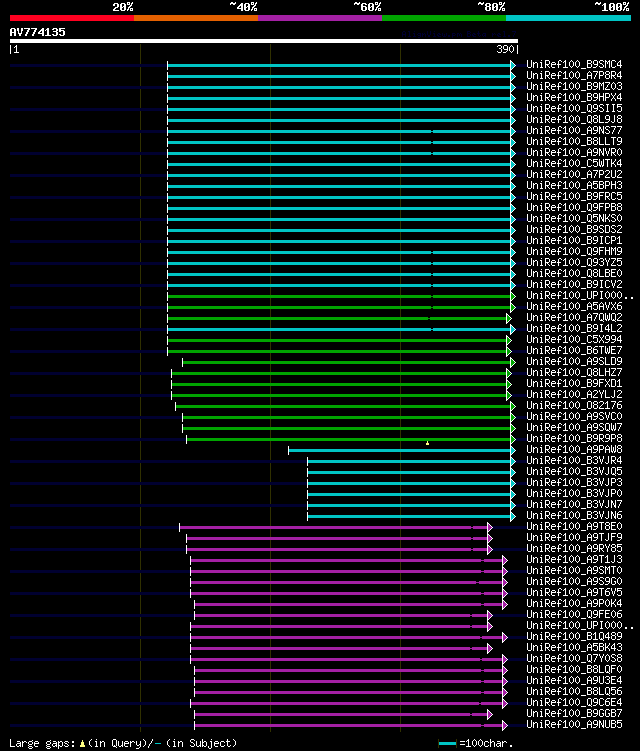Select the UniRef100_B9GGB7 label

point(574,714)
